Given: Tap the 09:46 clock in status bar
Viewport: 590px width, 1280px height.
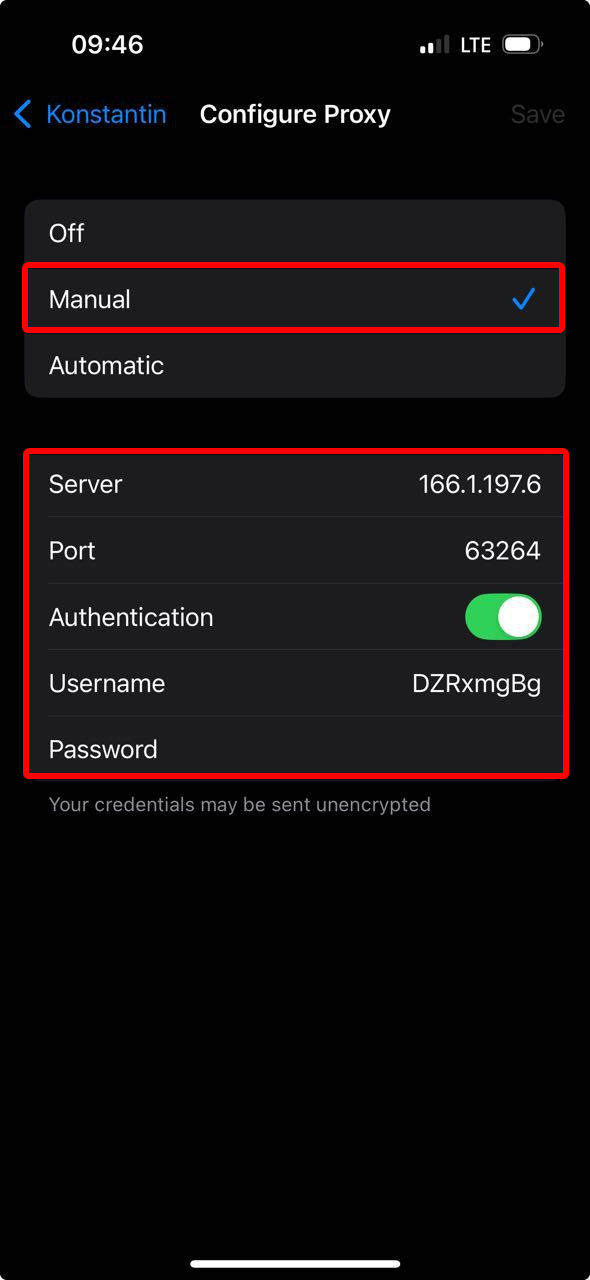Looking at the screenshot, I should tap(108, 45).
